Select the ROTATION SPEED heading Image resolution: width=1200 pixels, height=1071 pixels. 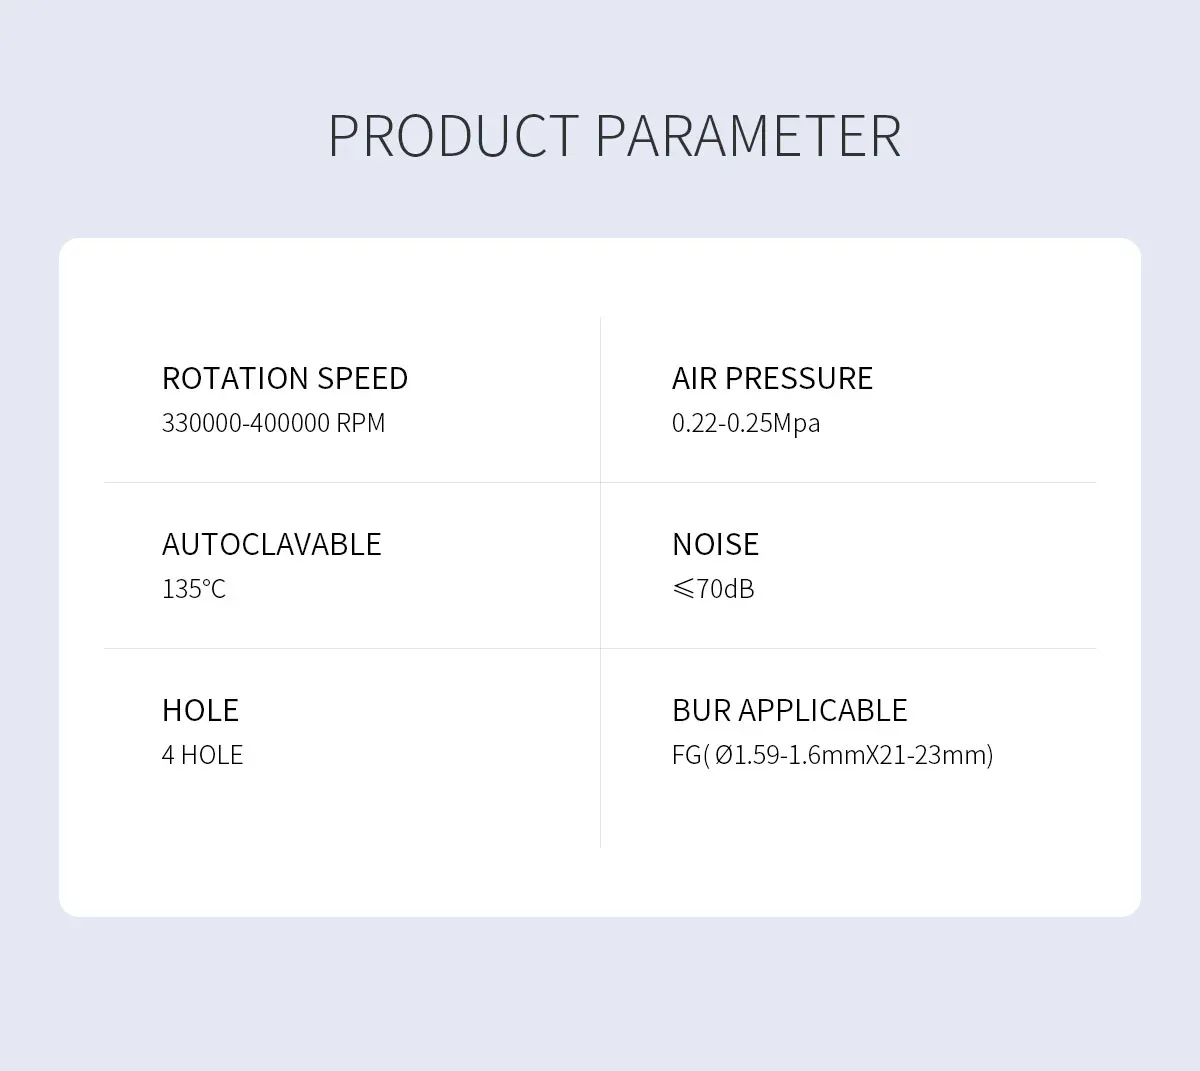[285, 378]
